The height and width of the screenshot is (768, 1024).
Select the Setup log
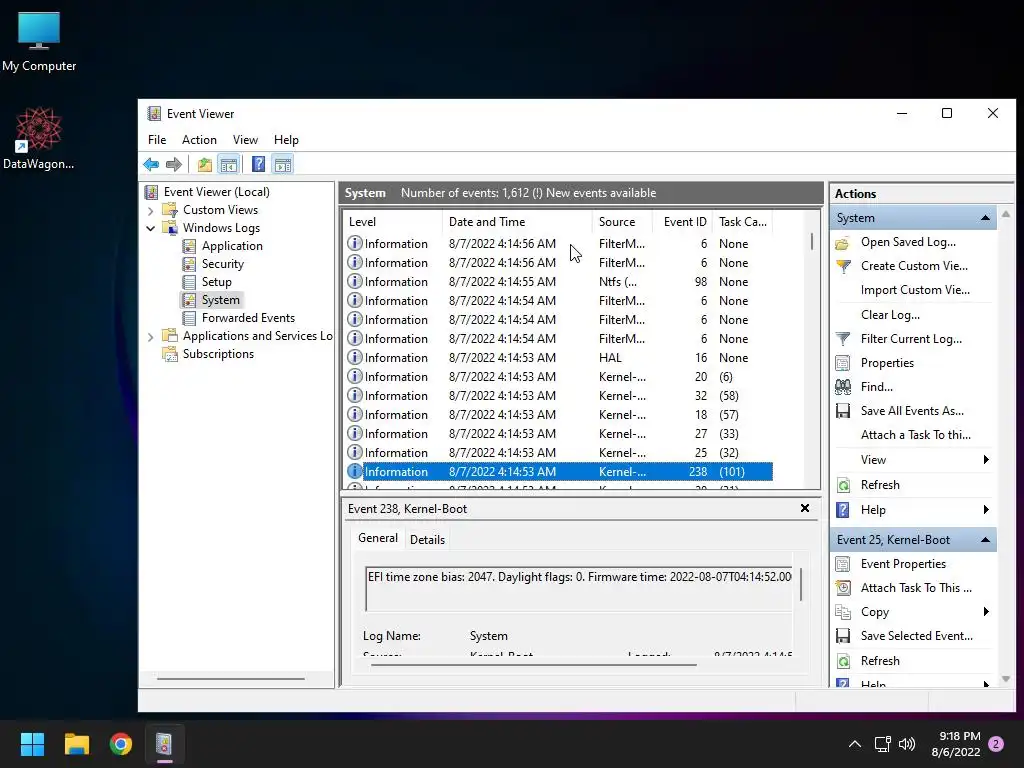pyautogui.click(x=216, y=282)
